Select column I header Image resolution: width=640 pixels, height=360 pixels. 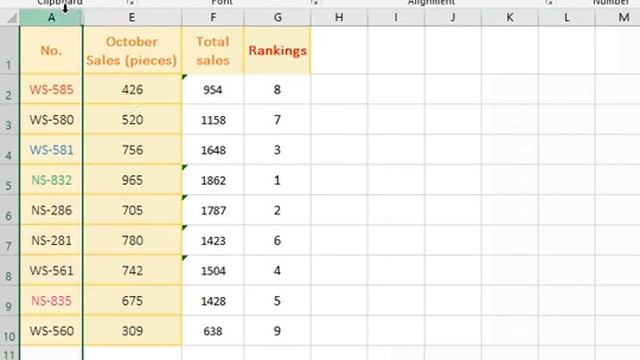396,18
